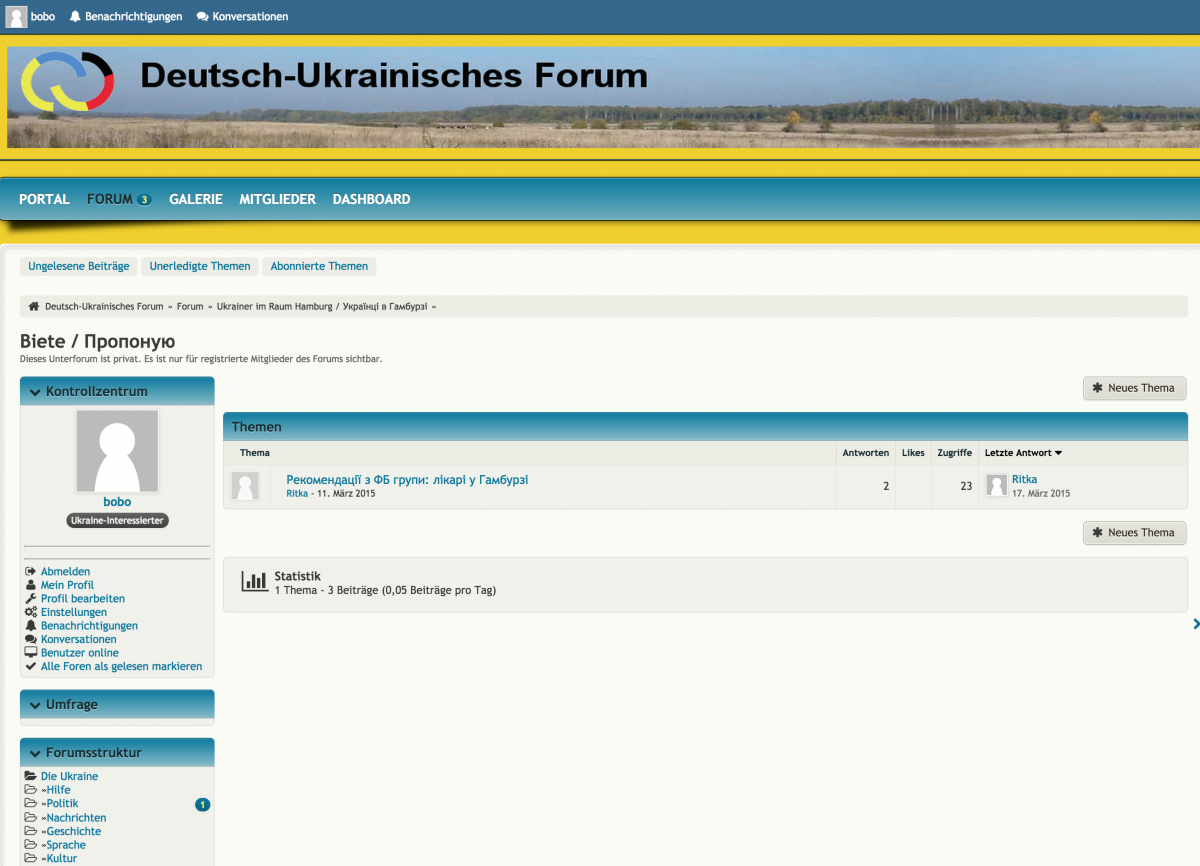This screenshot has height=866, width=1200.
Task: Open the Die Ukraine tree entry
Action: tap(69, 776)
